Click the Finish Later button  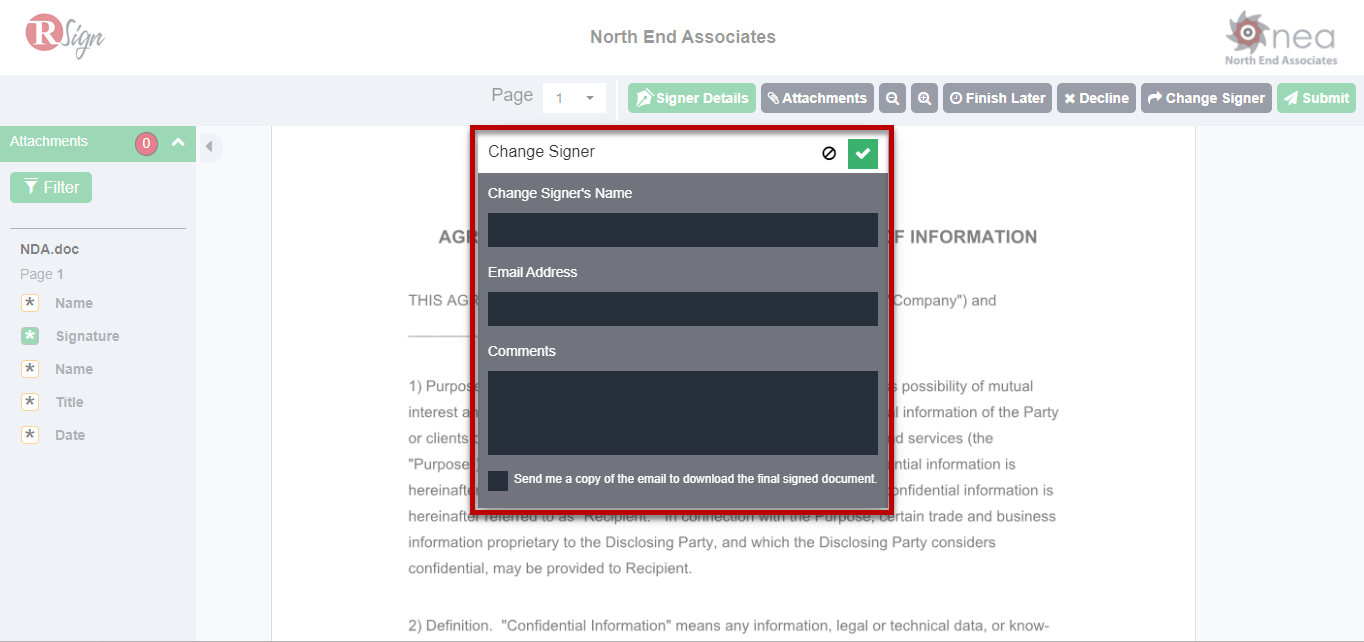pyautogui.click(x=997, y=98)
